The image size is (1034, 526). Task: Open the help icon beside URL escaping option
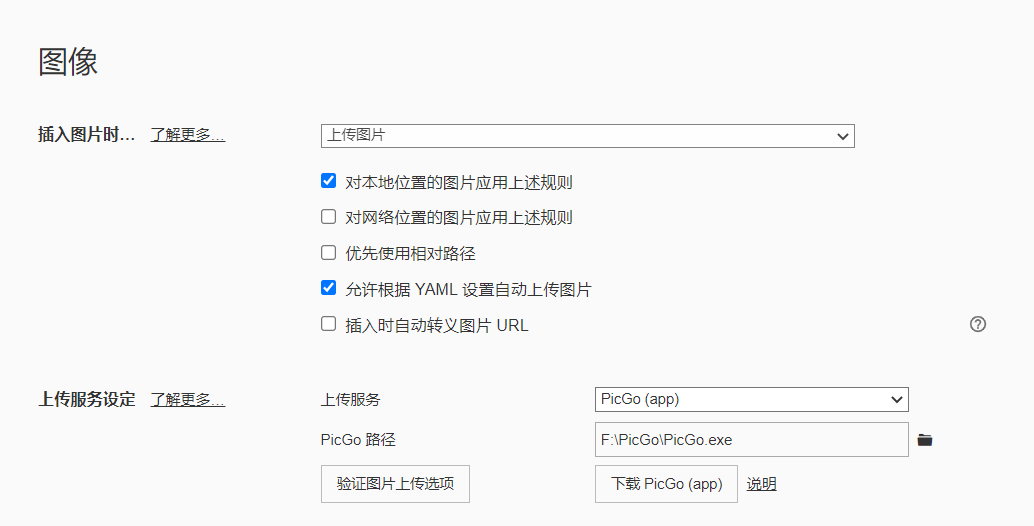click(x=978, y=324)
